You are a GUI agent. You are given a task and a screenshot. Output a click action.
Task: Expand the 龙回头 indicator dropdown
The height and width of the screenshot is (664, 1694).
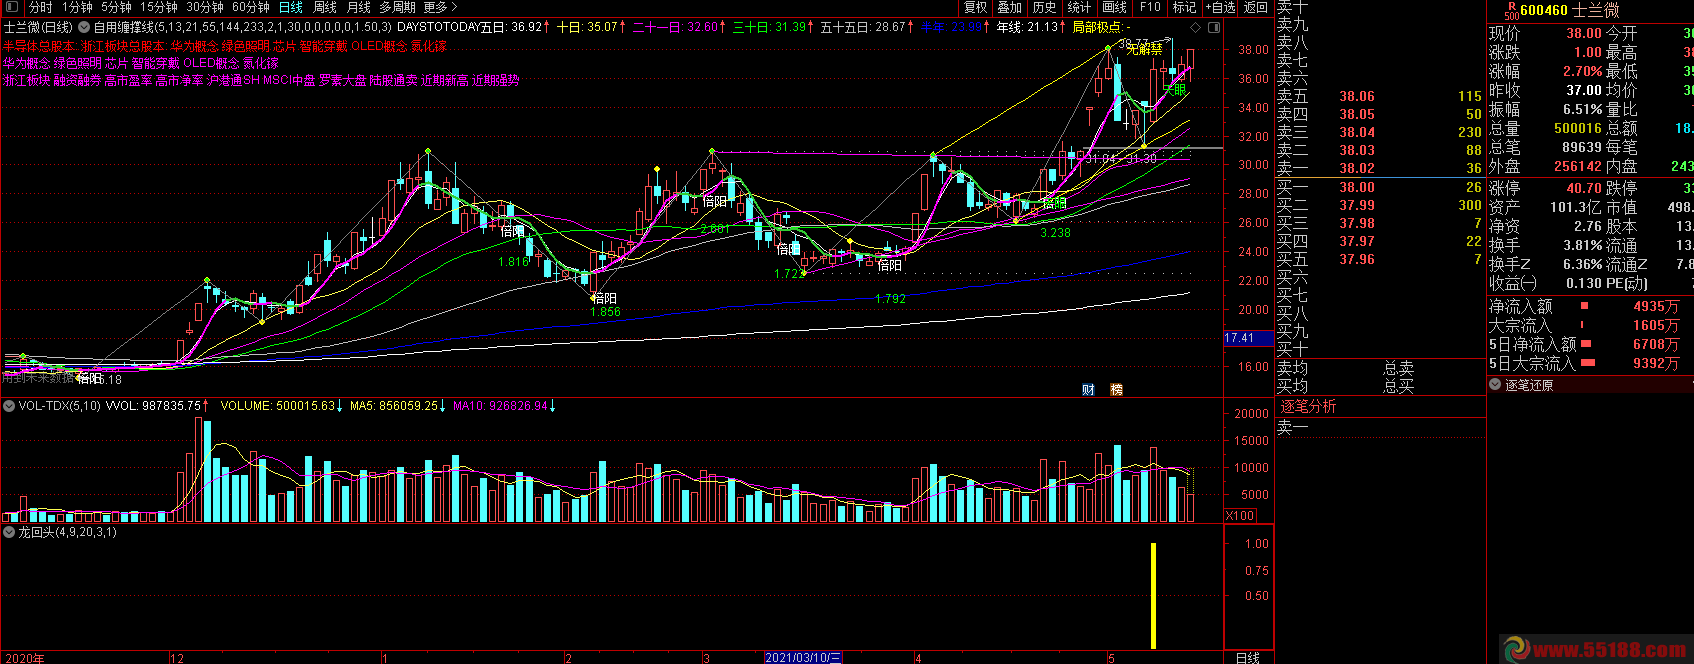[x=9, y=532]
